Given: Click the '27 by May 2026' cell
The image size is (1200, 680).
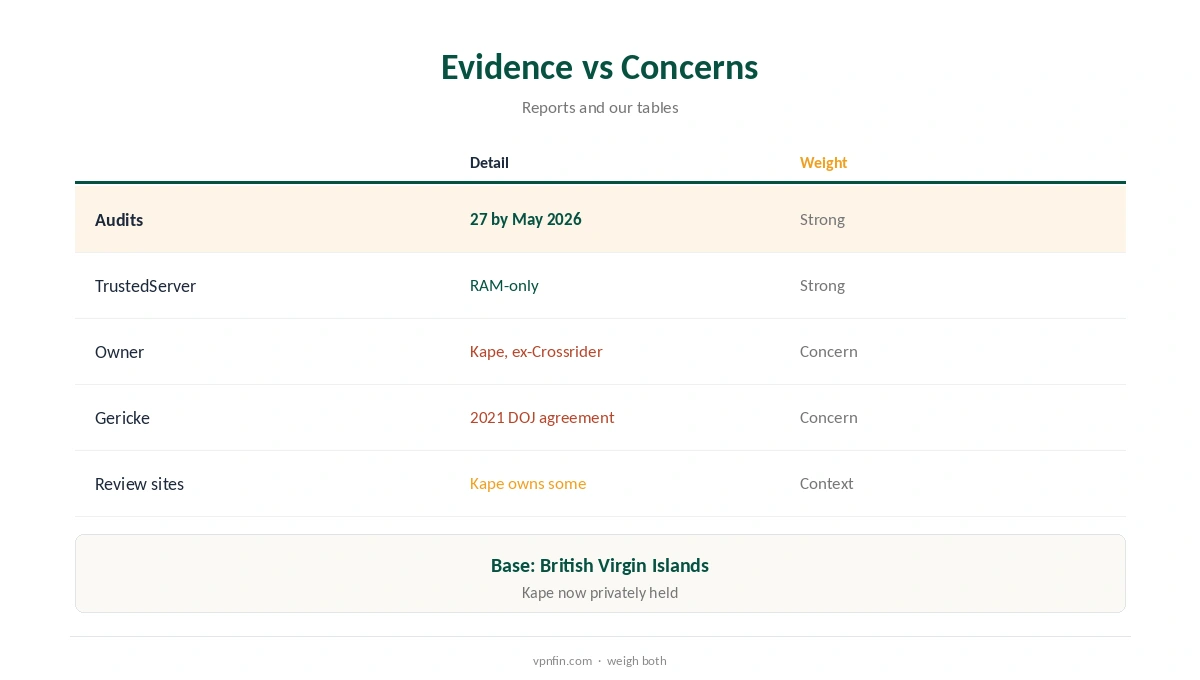Looking at the screenshot, I should pos(526,219).
